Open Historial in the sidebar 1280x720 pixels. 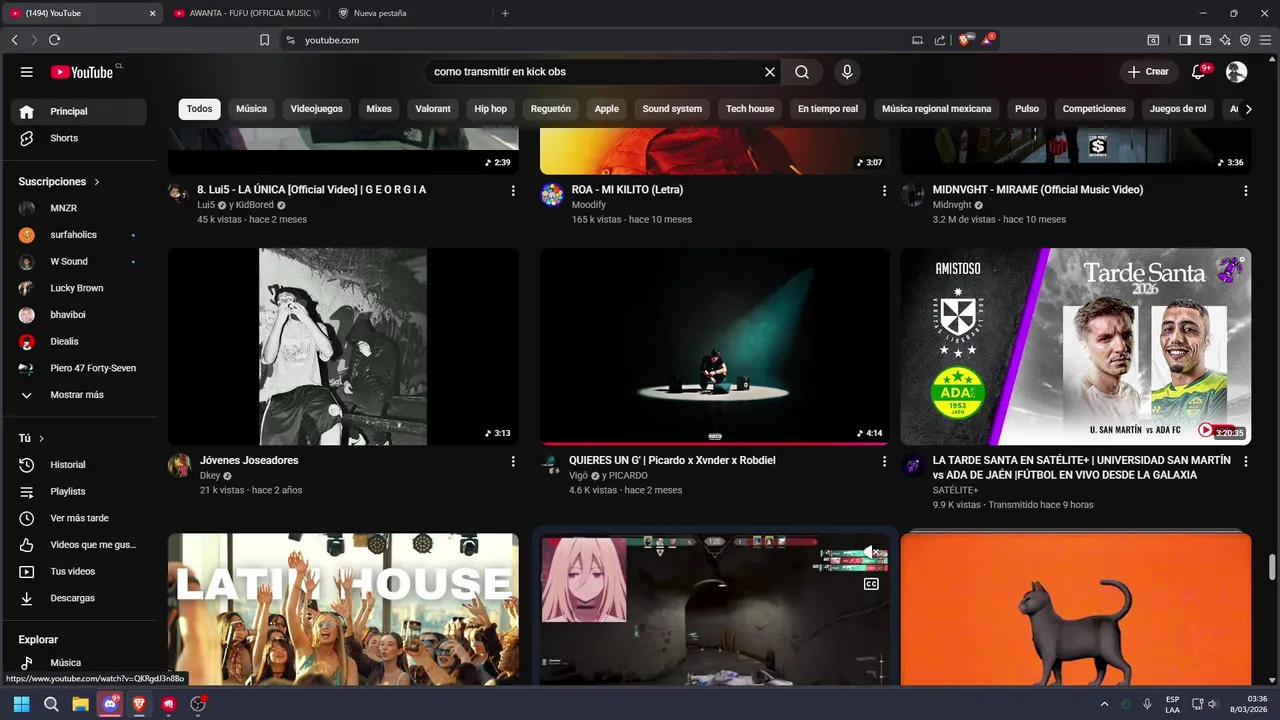pyautogui.click(x=78, y=465)
